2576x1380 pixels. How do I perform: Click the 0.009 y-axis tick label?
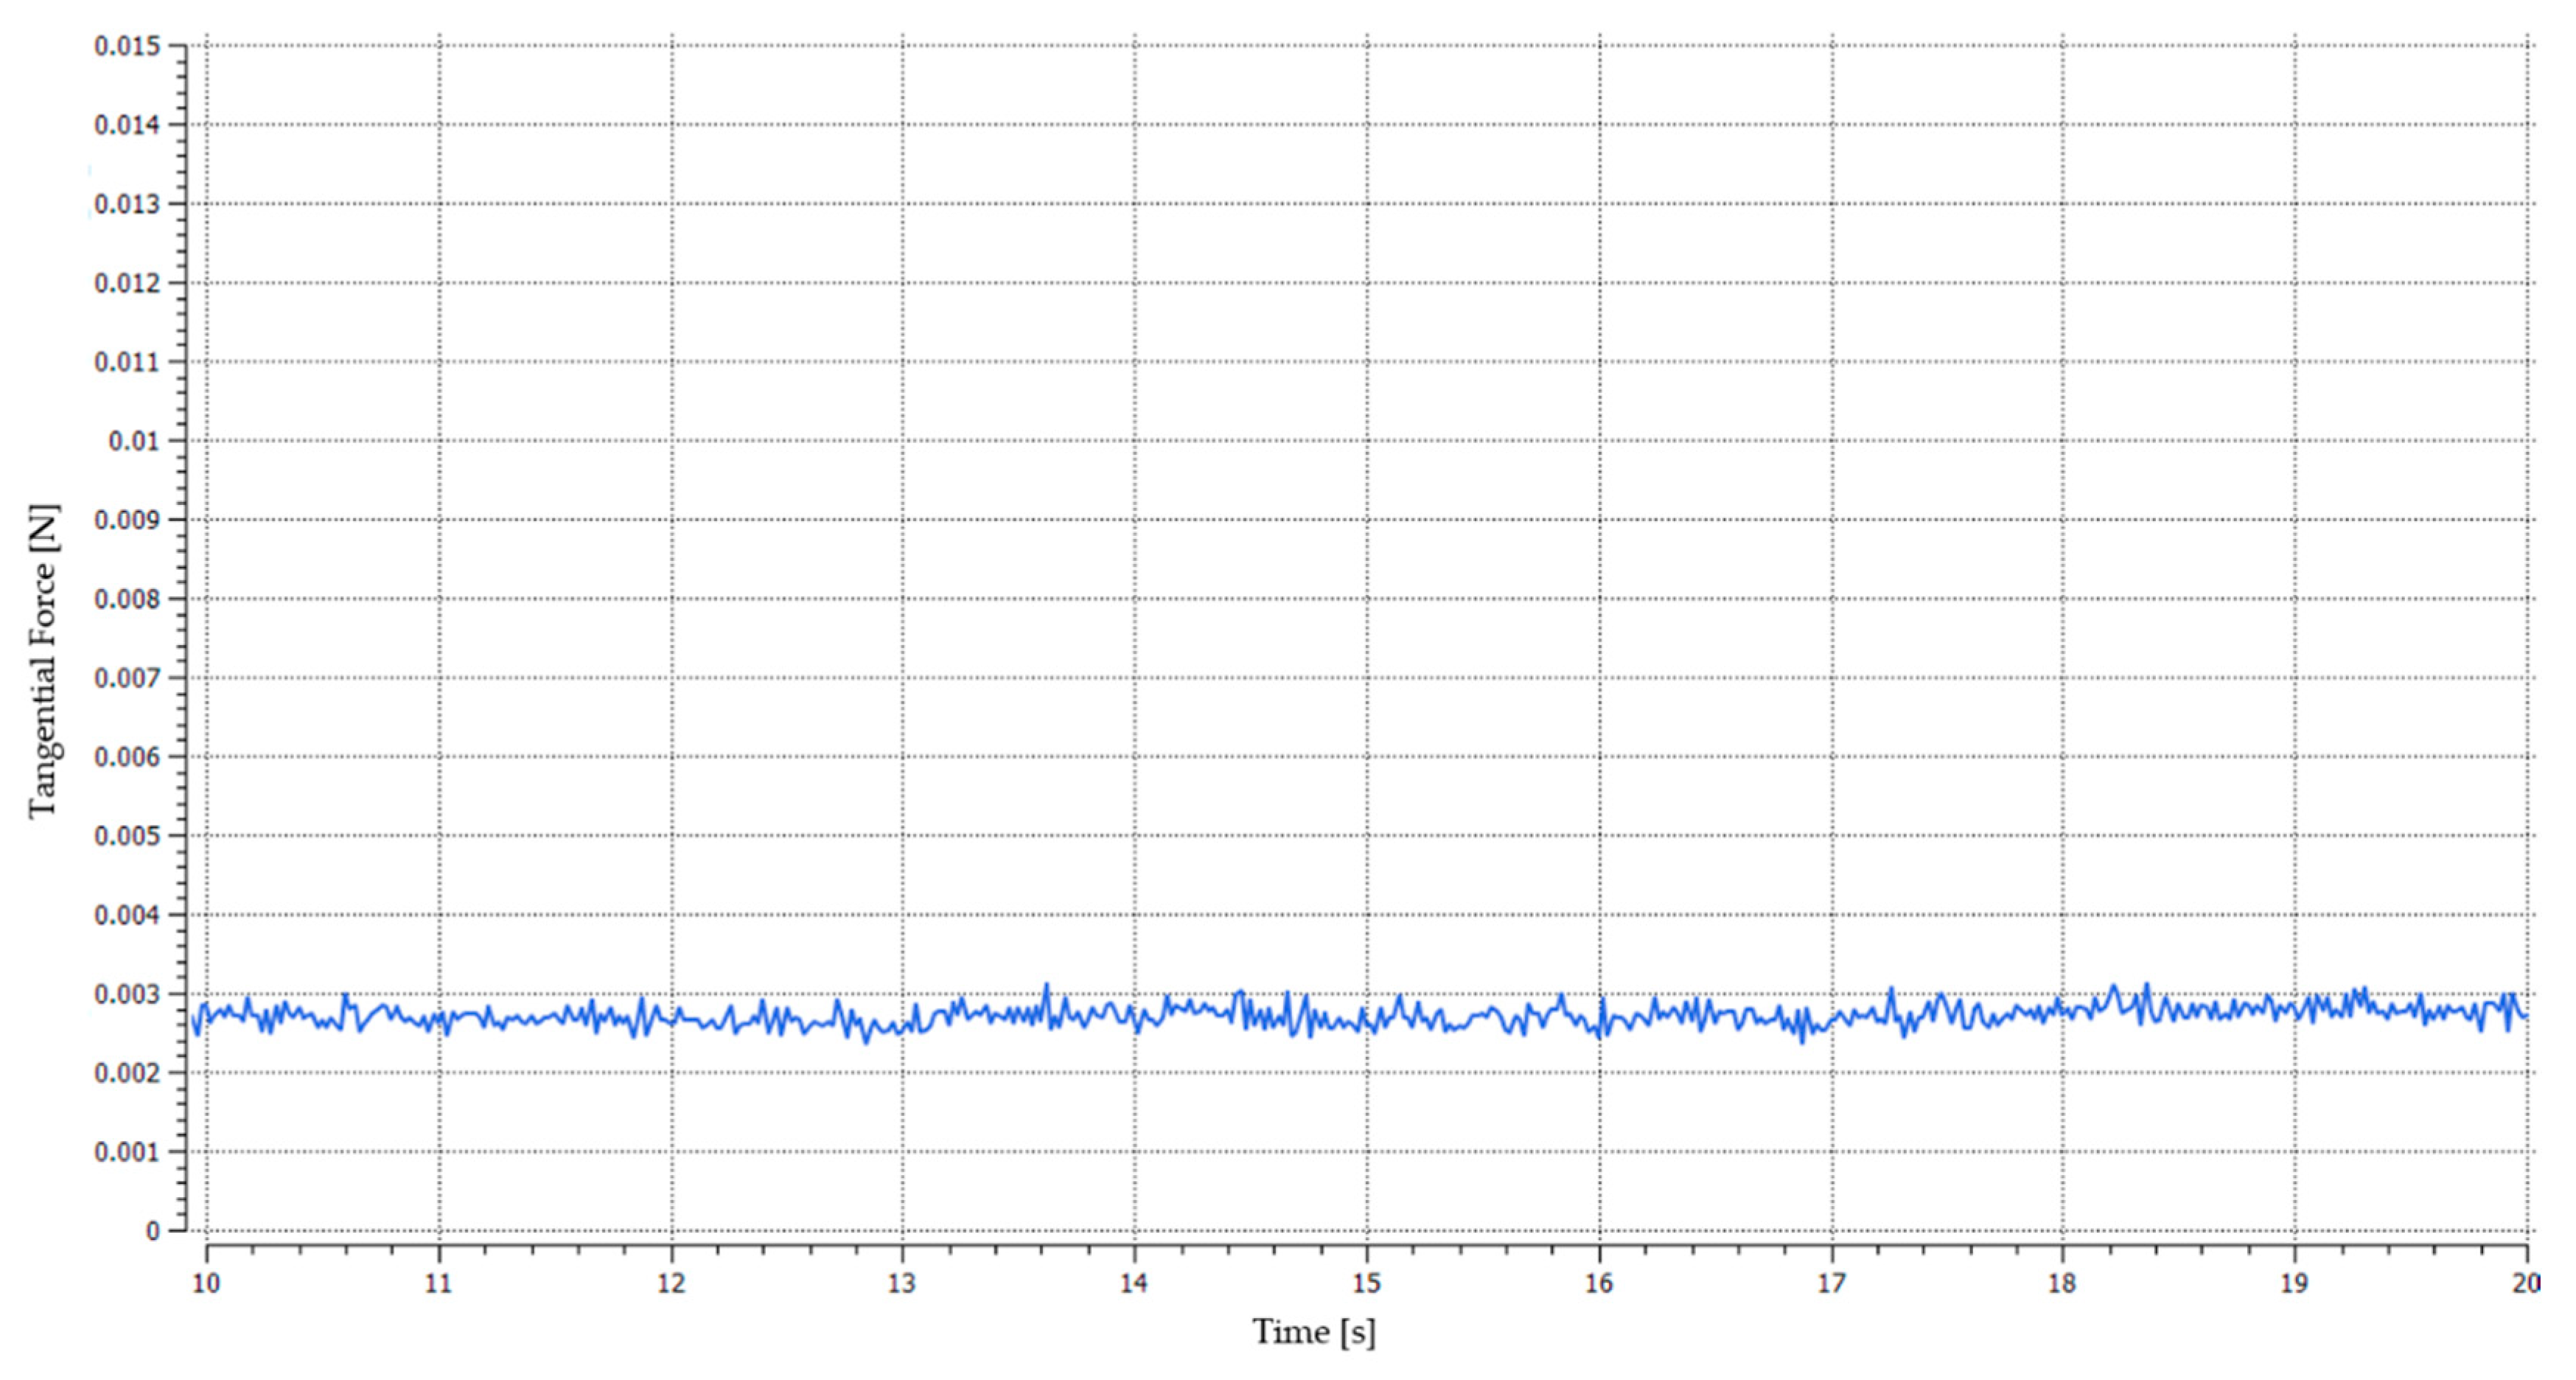(x=126, y=520)
